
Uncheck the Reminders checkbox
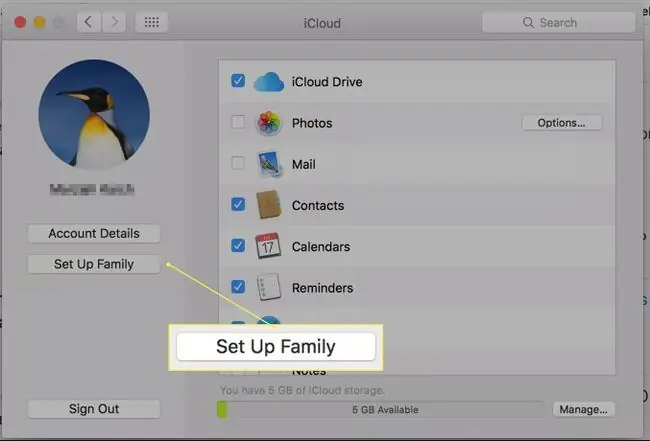tap(238, 286)
